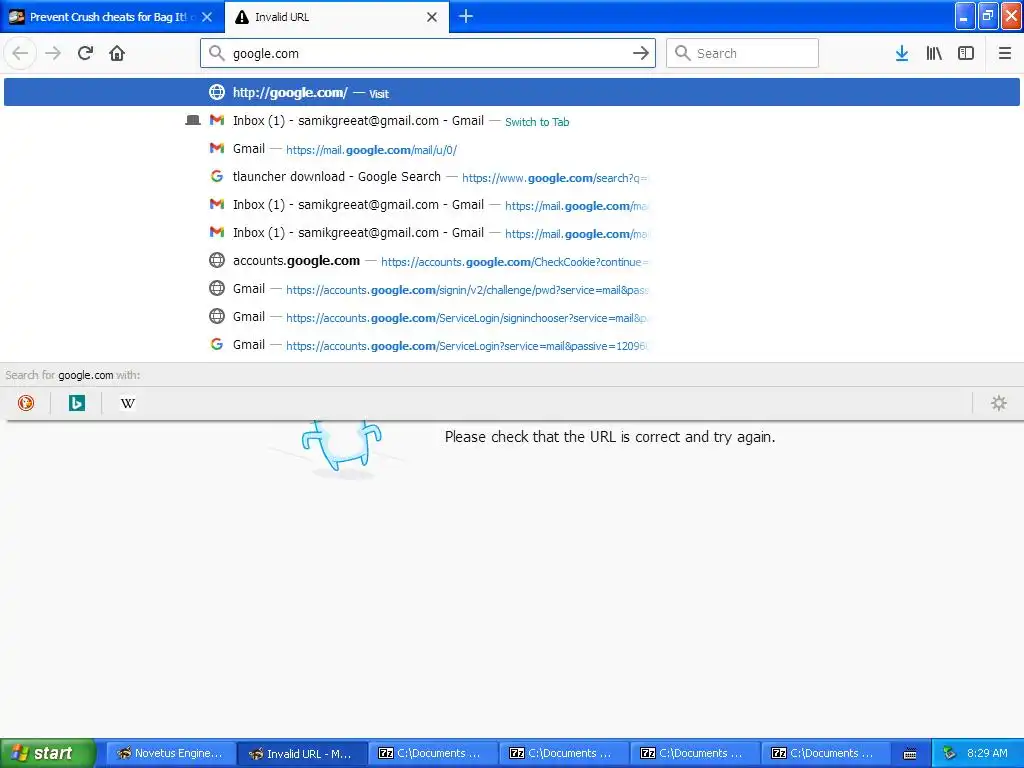Open tlauncher download Google Search suggestion
This screenshot has width=1024, height=768.
pyautogui.click(x=511, y=177)
